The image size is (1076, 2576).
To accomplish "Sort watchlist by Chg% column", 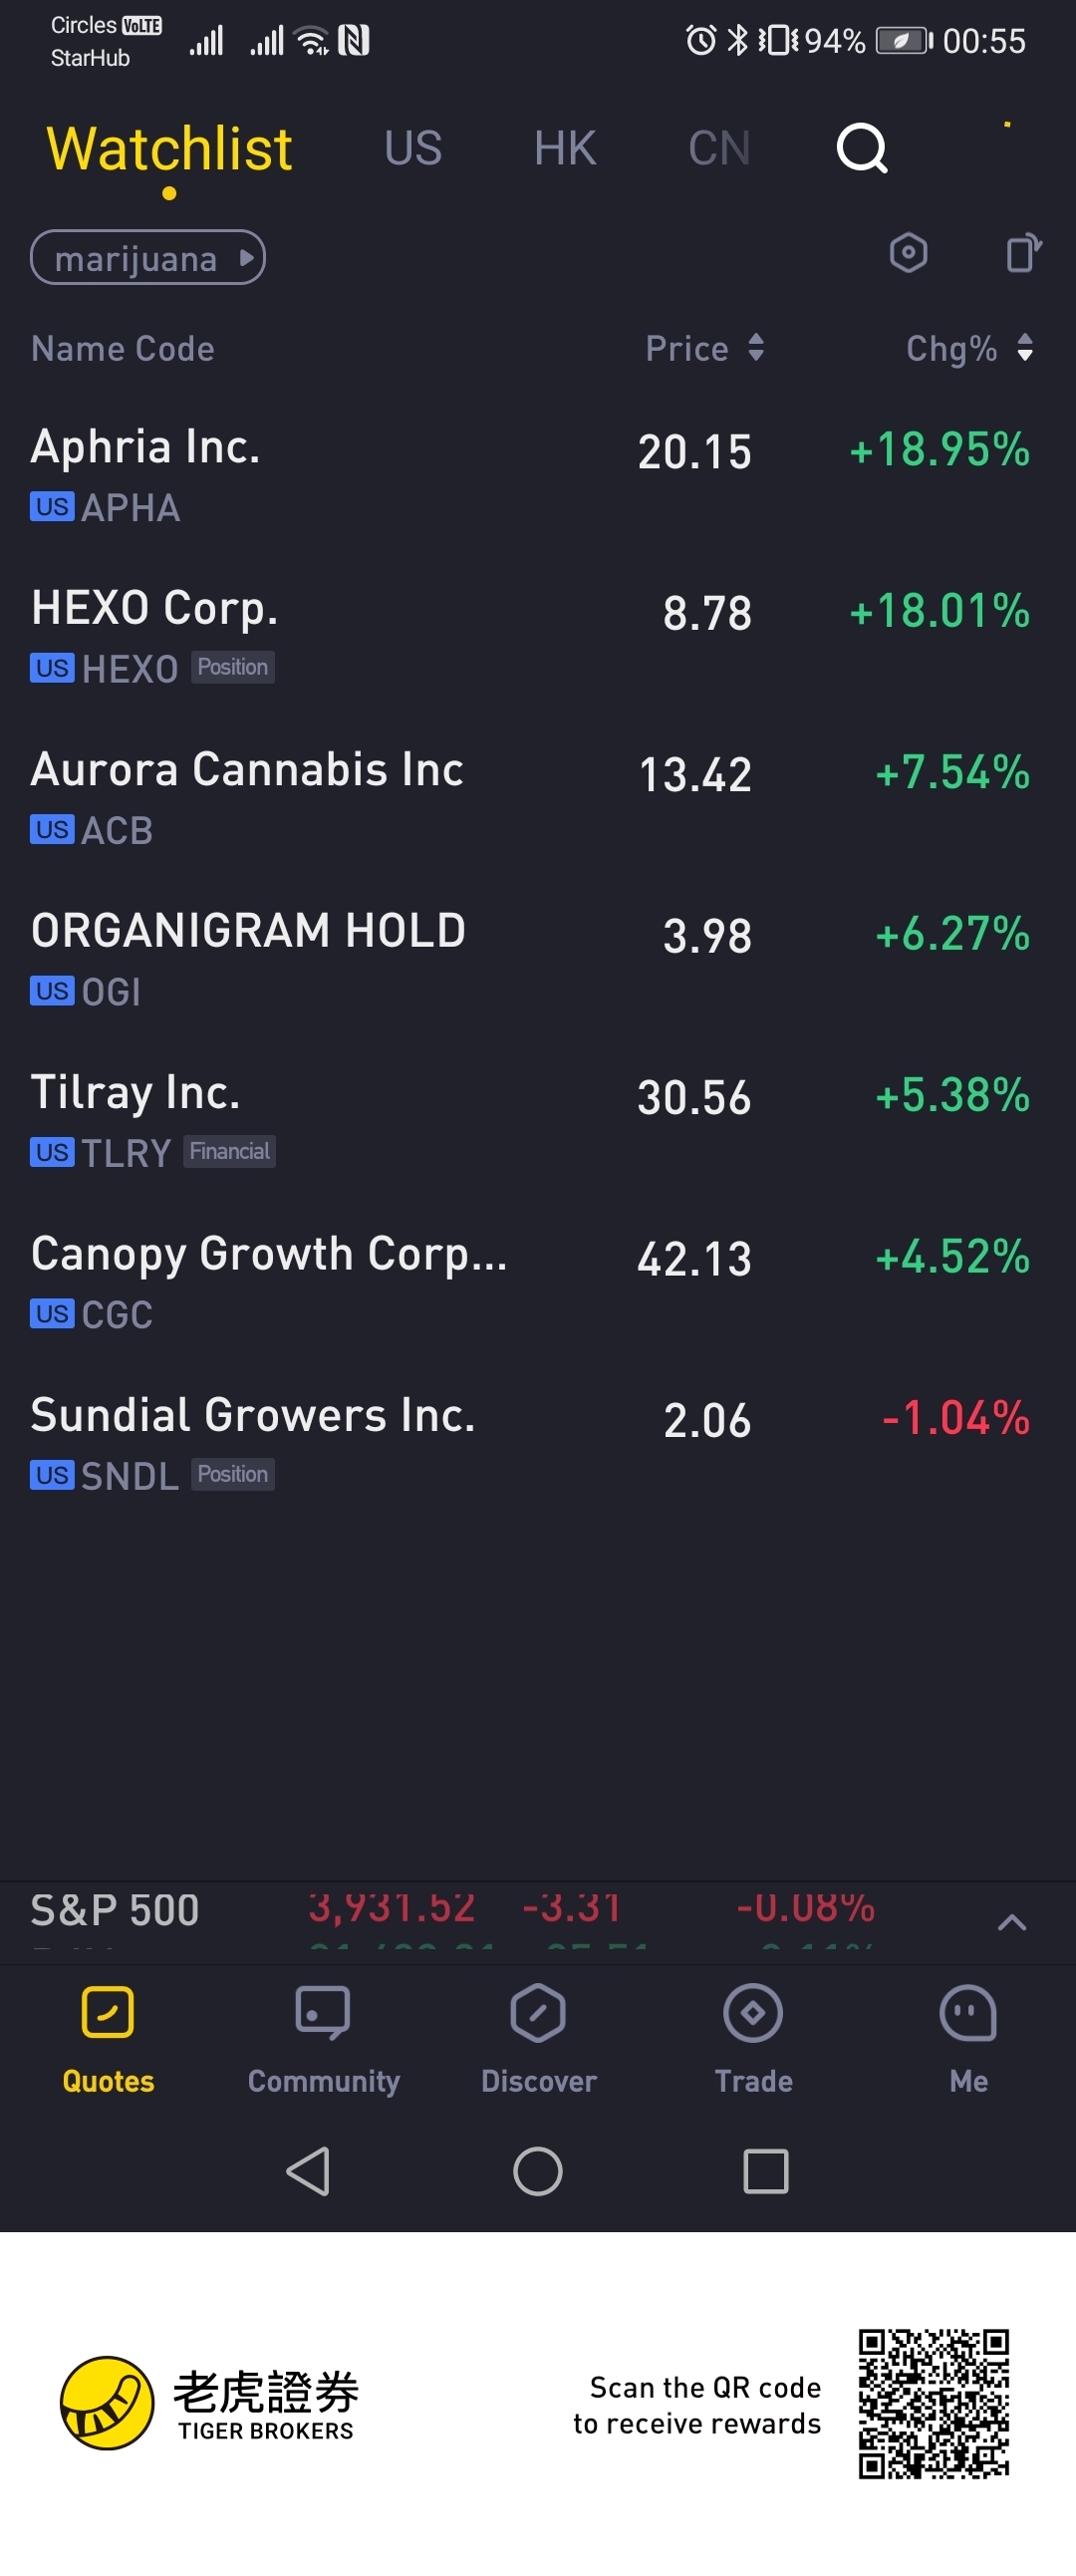I will click(x=969, y=348).
